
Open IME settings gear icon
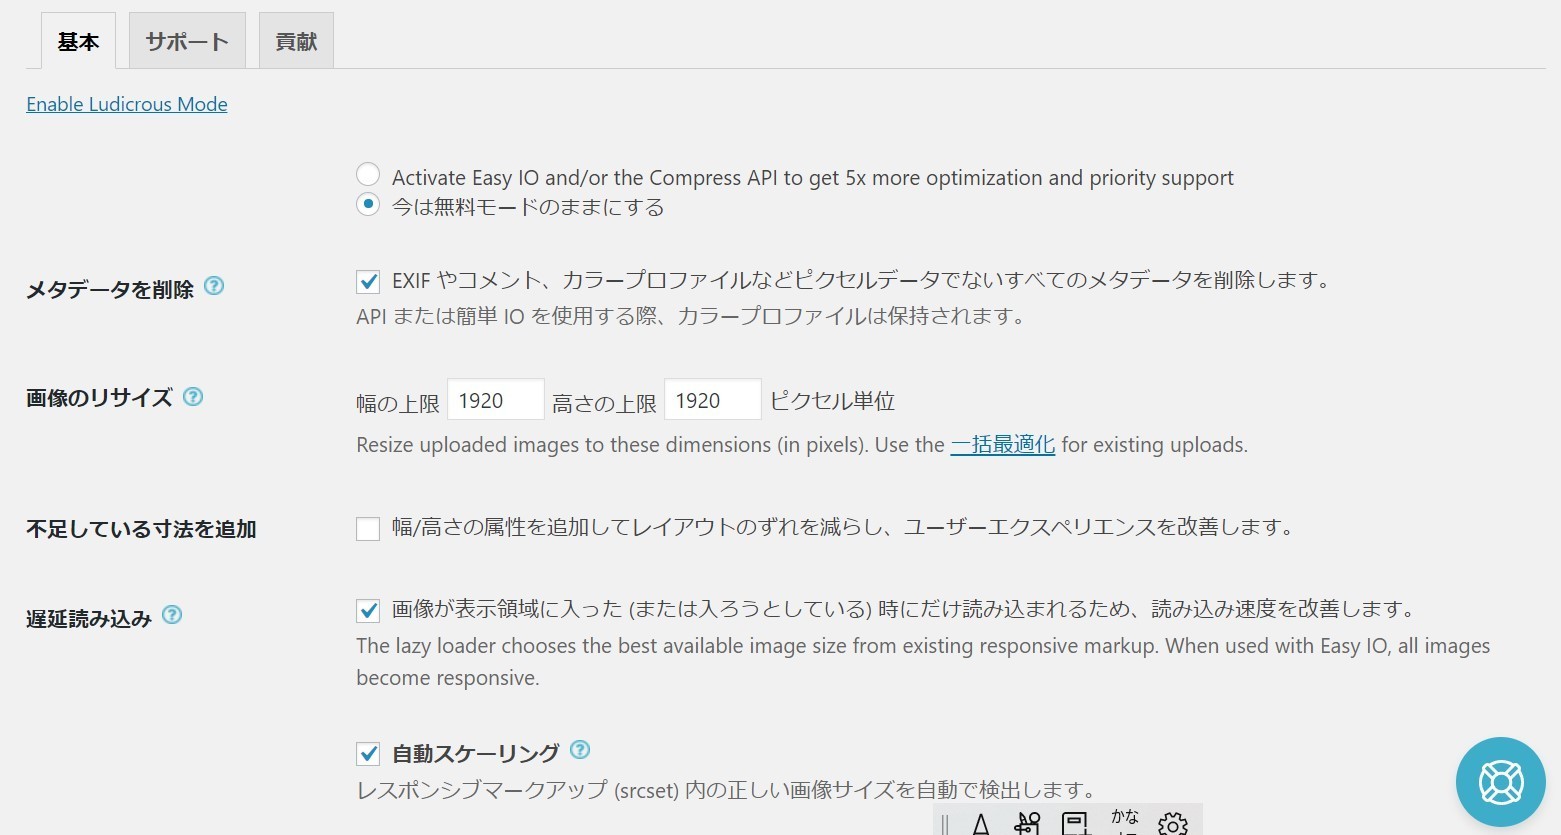pyautogui.click(x=1173, y=823)
